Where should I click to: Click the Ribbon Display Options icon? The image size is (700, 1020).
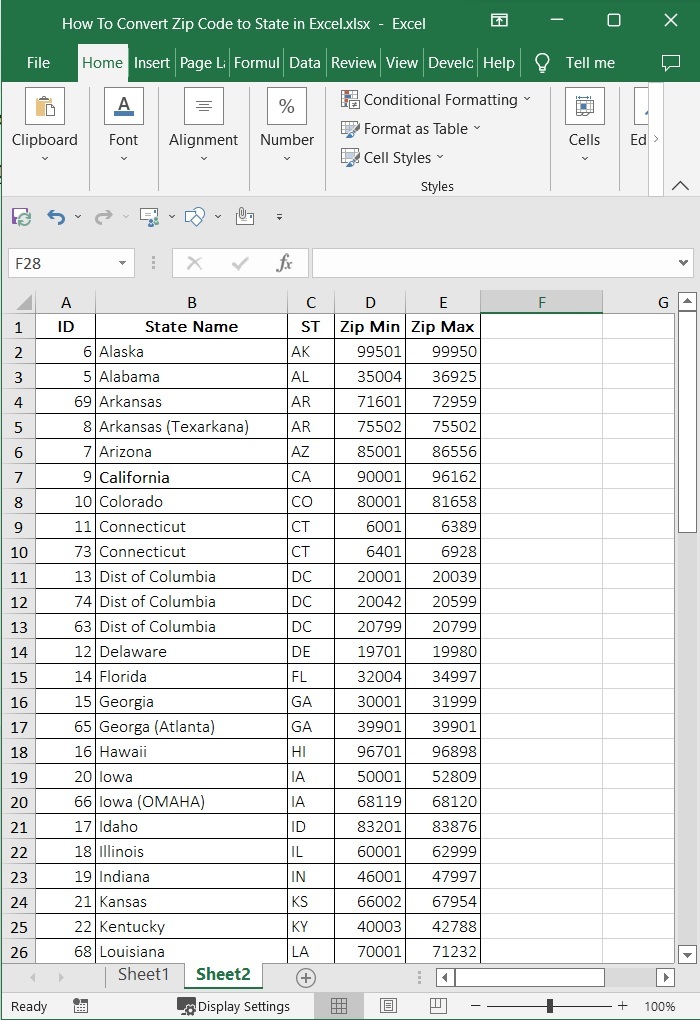499,20
